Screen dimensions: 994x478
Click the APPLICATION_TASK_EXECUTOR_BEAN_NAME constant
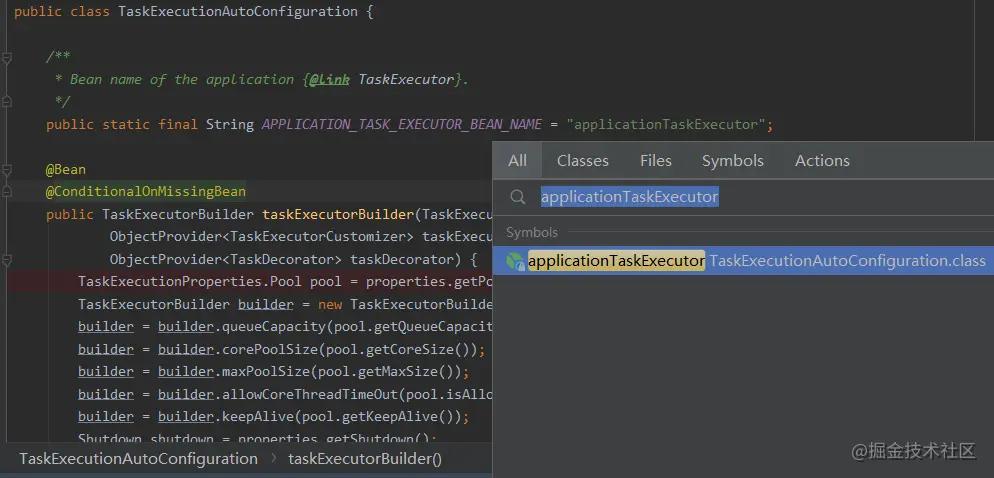[x=402, y=124]
